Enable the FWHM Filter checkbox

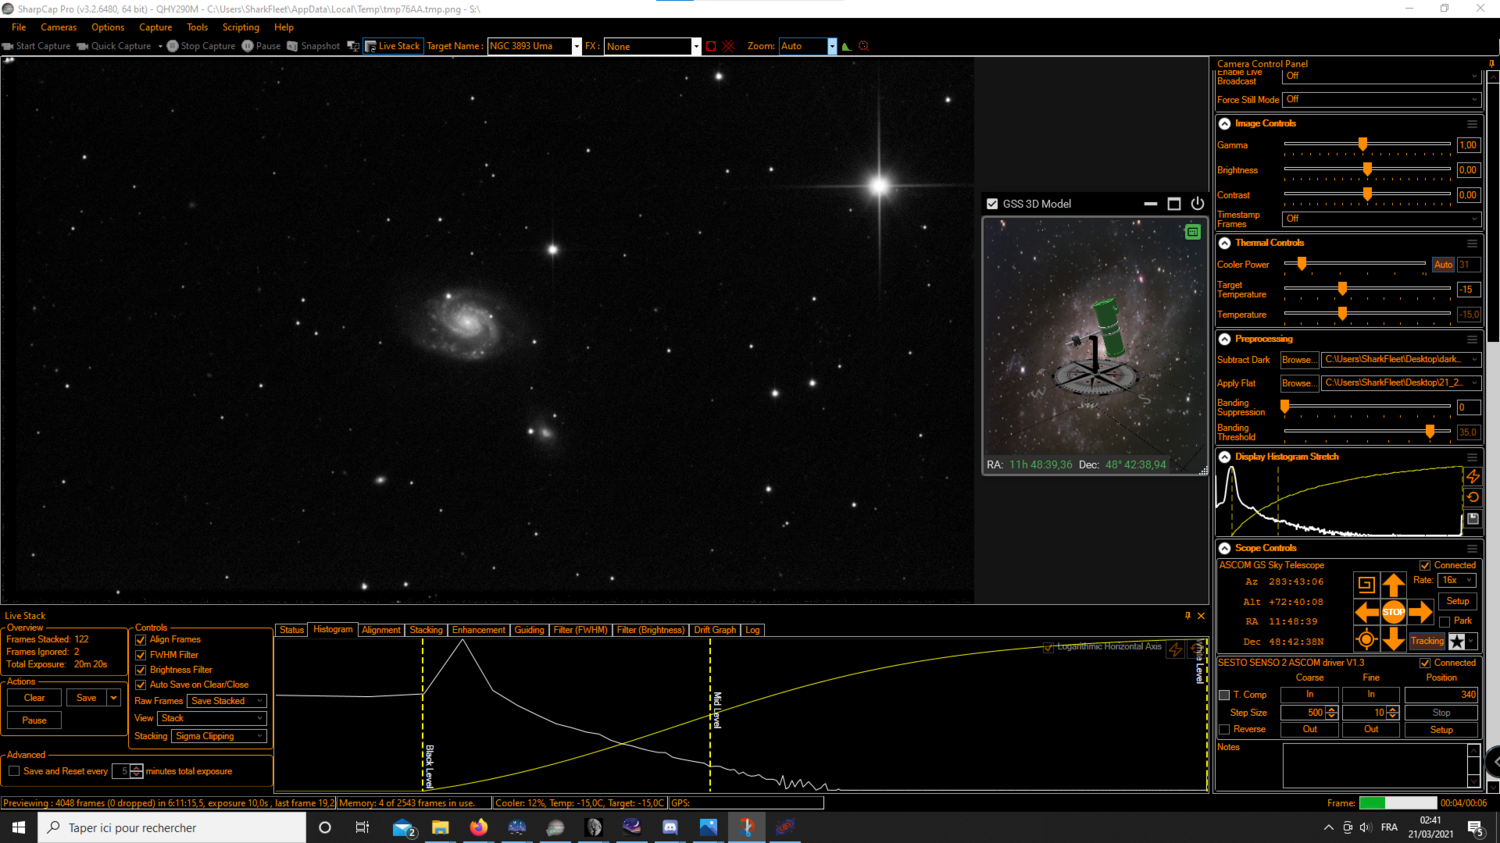140,655
